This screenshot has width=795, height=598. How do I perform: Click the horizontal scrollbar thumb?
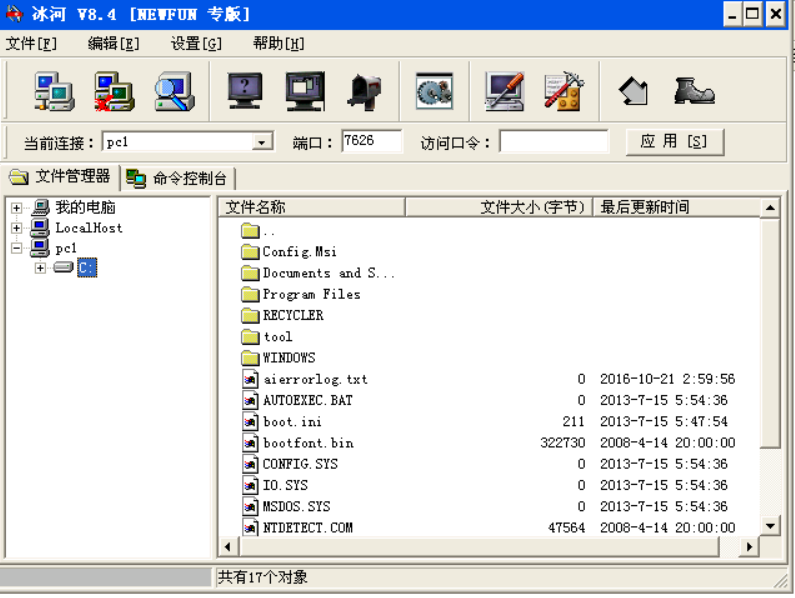(479, 547)
